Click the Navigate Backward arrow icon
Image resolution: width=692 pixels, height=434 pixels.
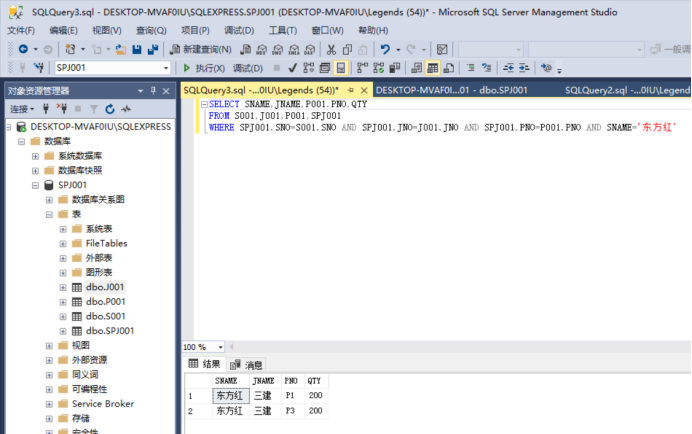[23, 49]
